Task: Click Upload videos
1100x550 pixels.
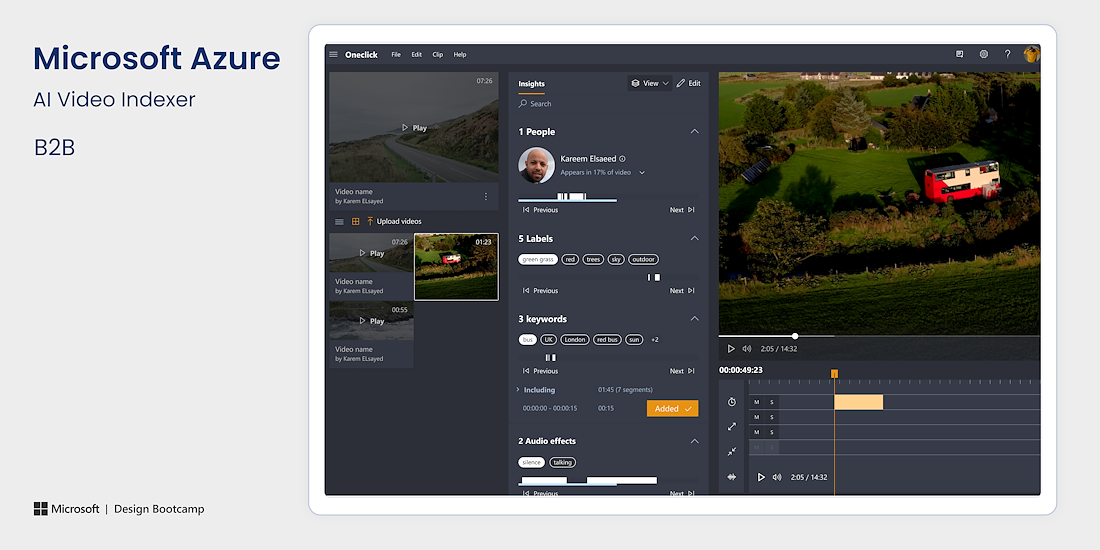Action: tap(398, 221)
